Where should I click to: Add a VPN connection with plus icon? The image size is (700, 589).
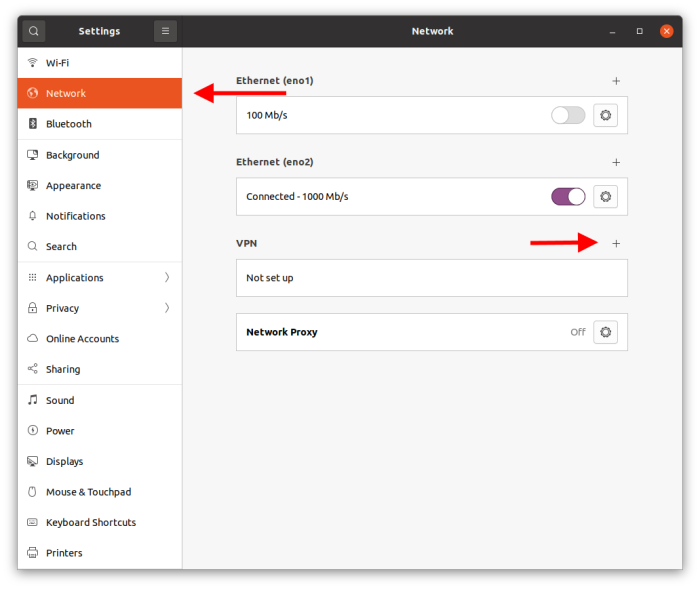click(616, 243)
